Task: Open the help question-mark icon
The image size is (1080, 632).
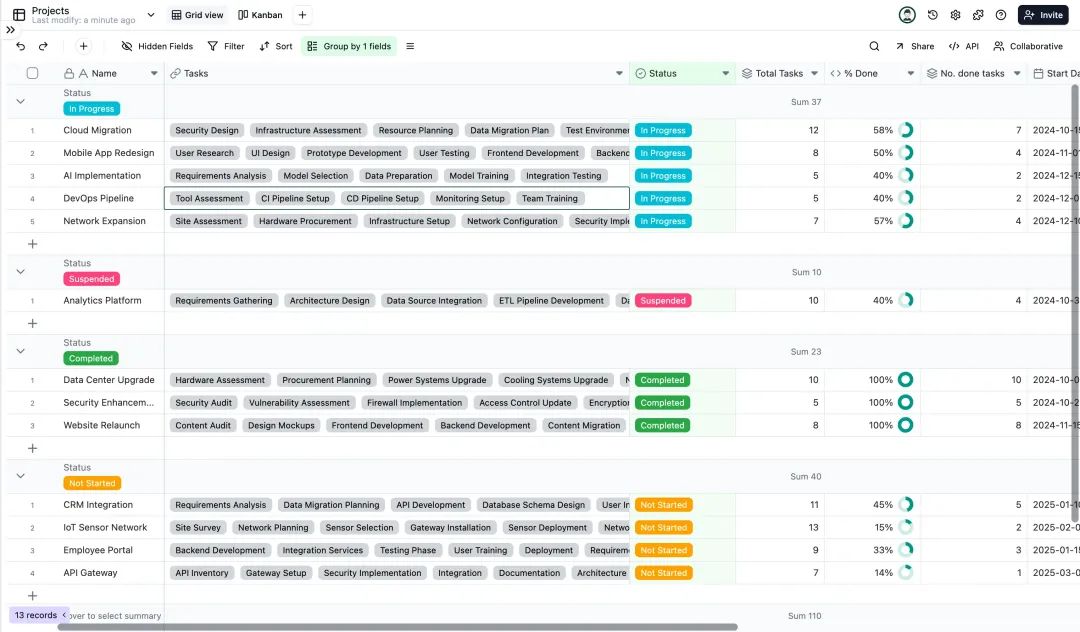Action: click(1000, 15)
